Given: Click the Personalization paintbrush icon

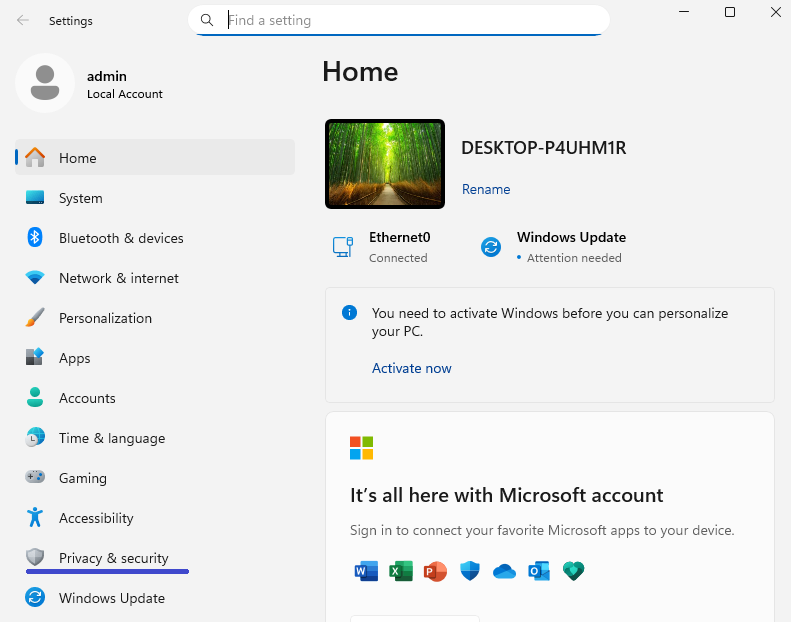Looking at the screenshot, I should (35, 318).
